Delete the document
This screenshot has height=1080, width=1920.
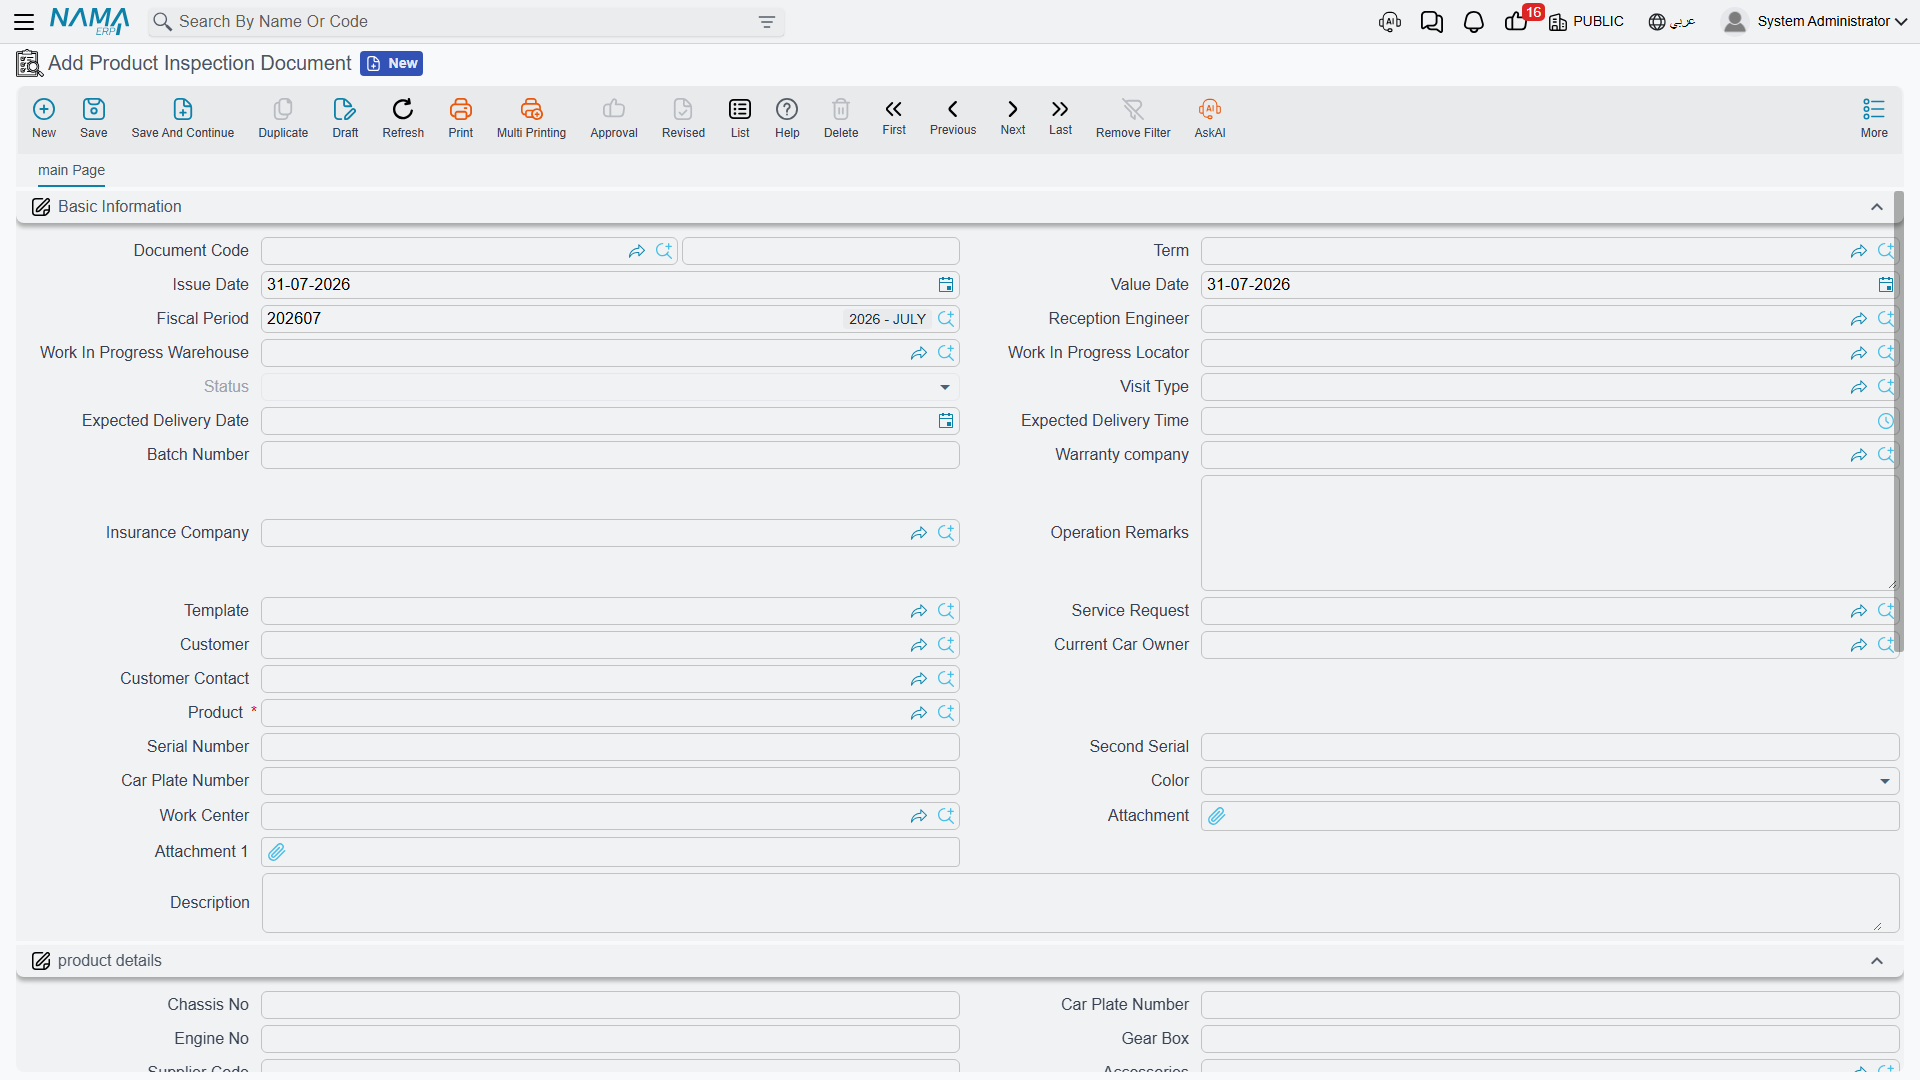coord(841,118)
